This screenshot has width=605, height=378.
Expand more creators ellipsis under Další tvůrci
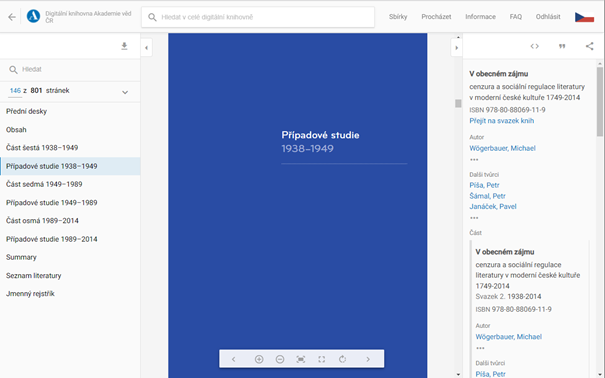pos(474,218)
